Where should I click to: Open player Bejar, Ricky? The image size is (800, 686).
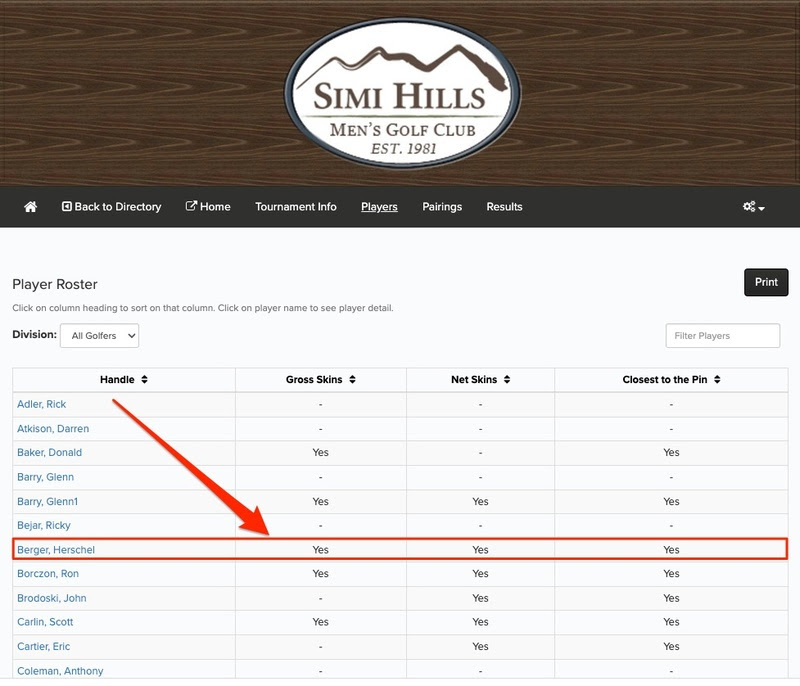pyautogui.click(x=44, y=525)
